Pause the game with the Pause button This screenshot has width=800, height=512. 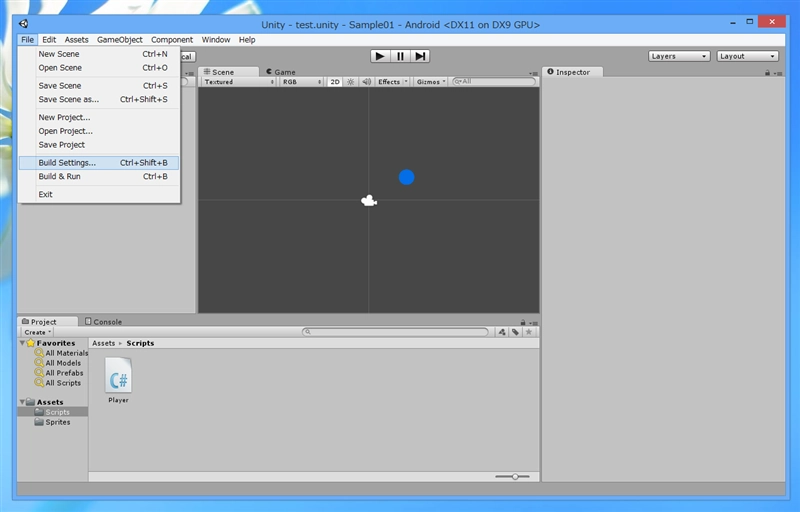[x=400, y=56]
